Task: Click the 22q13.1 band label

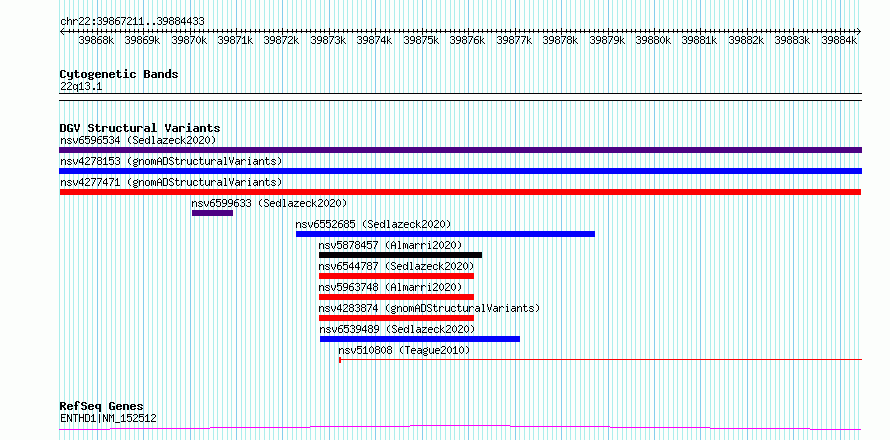Action: (81, 87)
